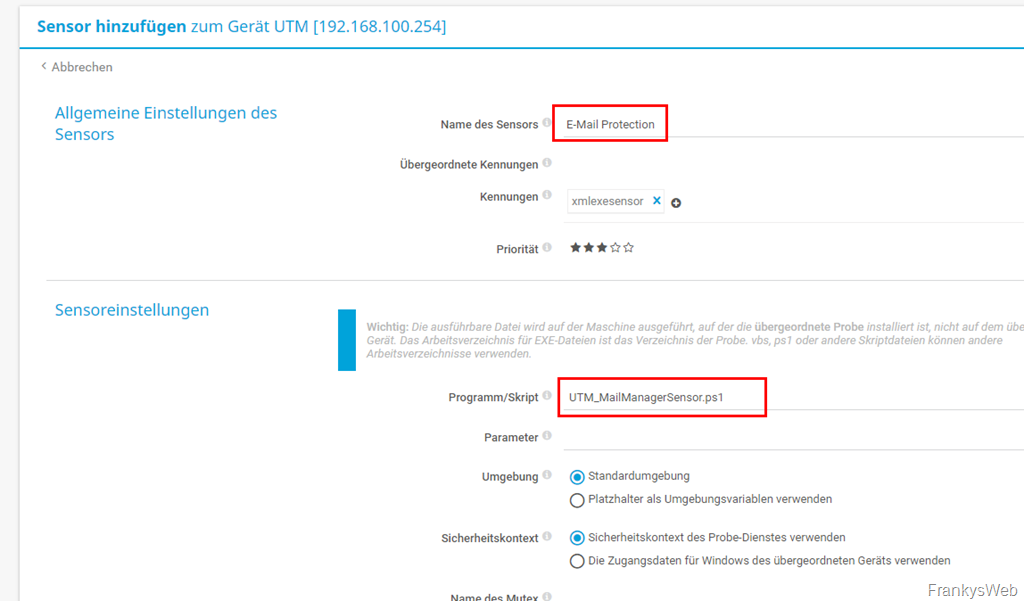Viewport: 1024px width, 601px height.
Task: Set priority to five stars
Action: pos(628,248)
